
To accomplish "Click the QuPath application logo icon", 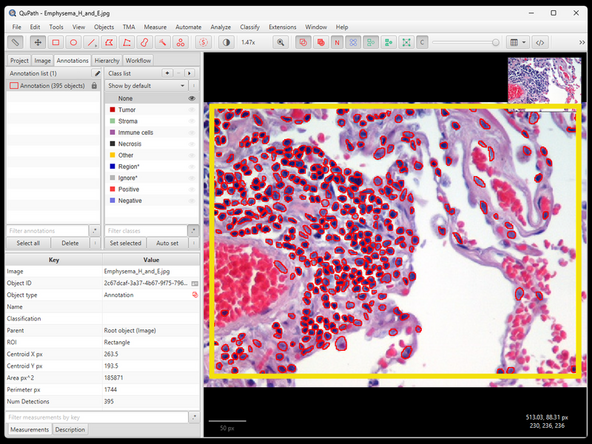I will [12, 13].
